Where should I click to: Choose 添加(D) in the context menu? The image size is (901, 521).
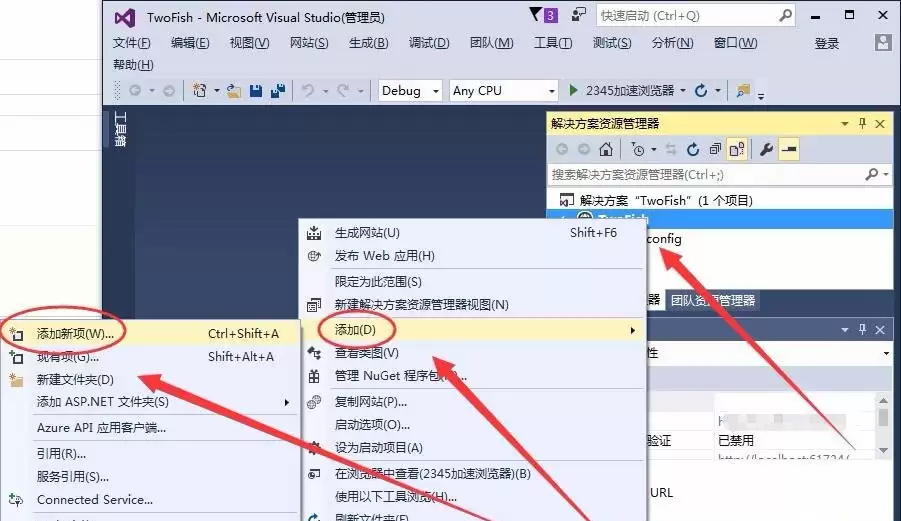point(473,330)
